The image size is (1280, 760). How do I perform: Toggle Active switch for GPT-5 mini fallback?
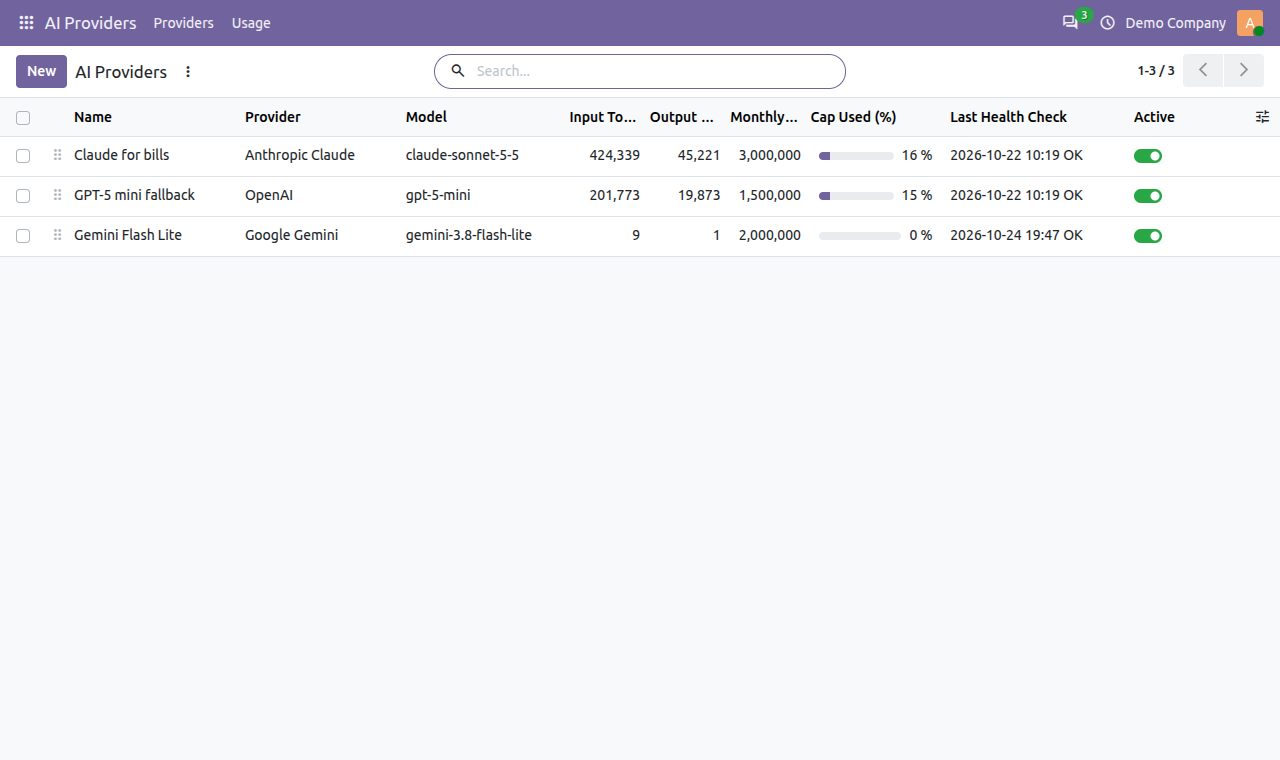(x=1148, y=196)
